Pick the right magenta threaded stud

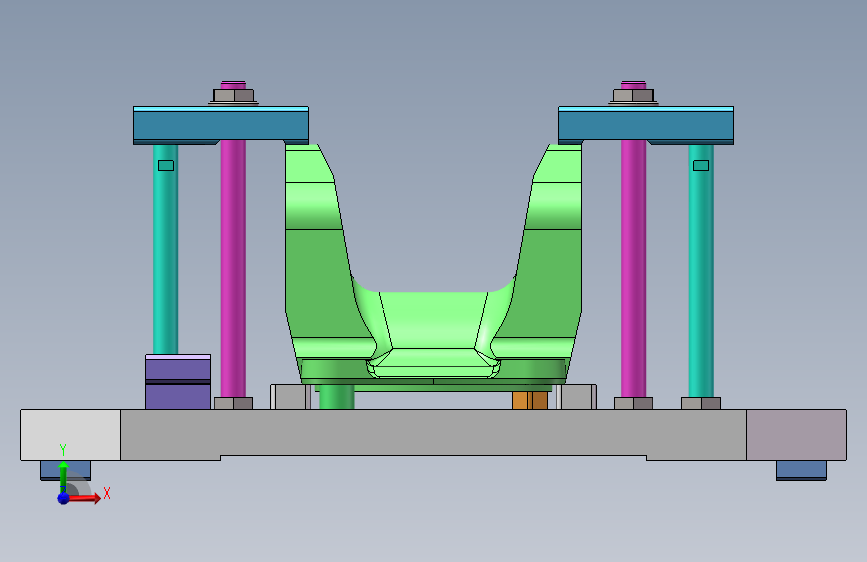(634, 266)
